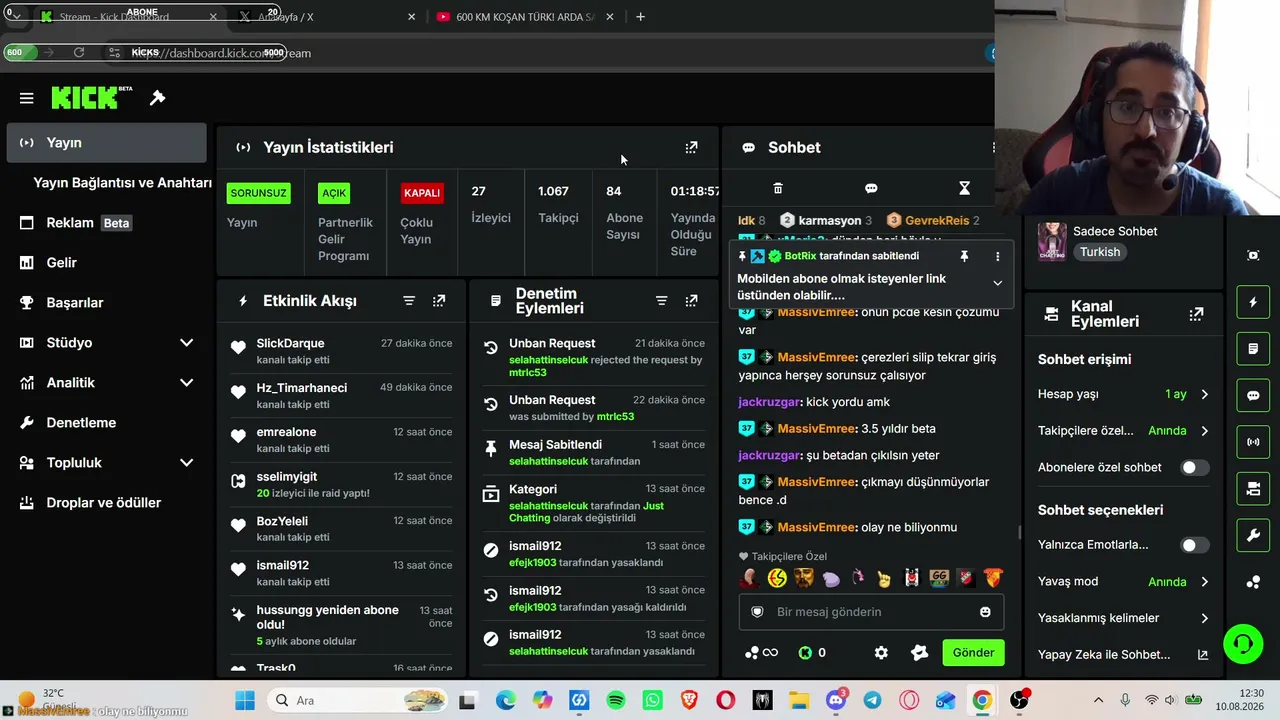1280x720 pixels.
Task: Click the mtrlc53 username in the rejected Unban Request
Action: pyautogui.click(x=527, y=373)
